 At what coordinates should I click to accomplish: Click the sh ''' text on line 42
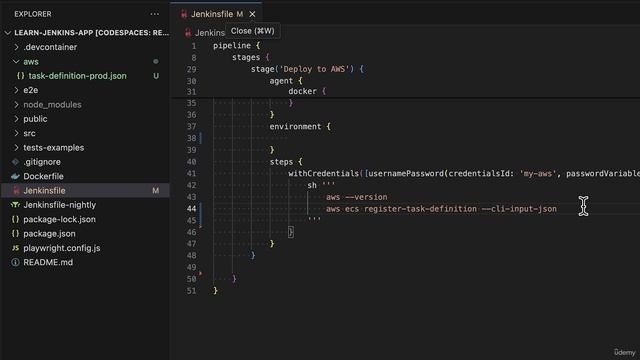click(x=321, y=185)
